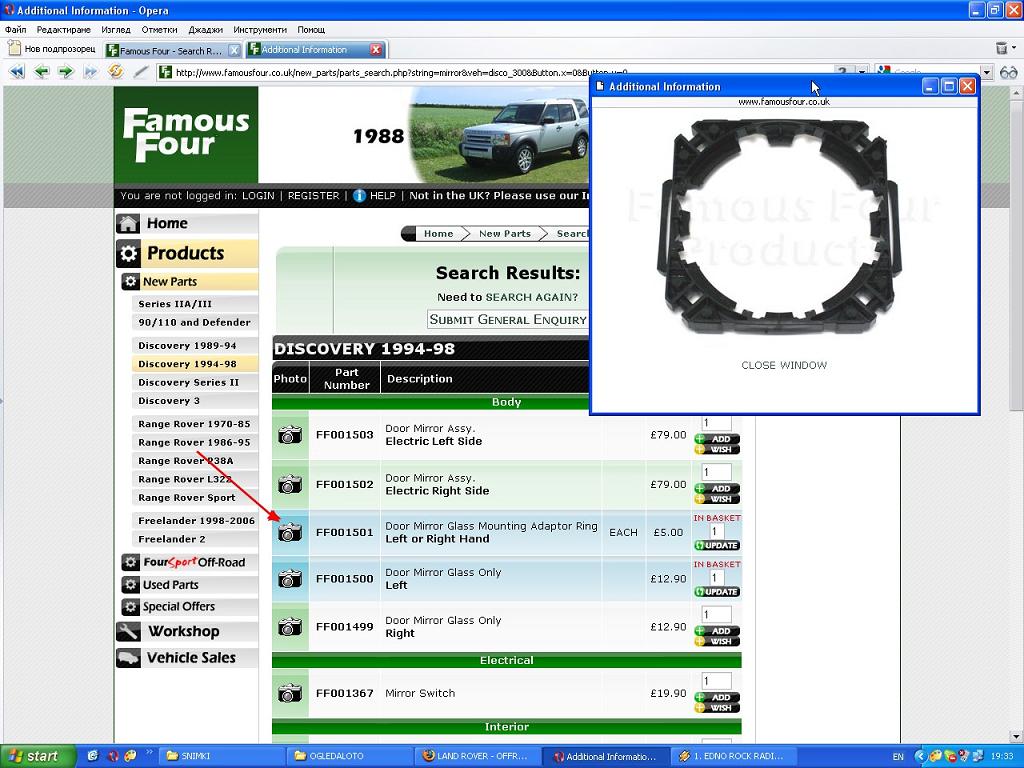Image resolution: width=1024 pixels, height=768 pixels.
Task: Open the closed-tabs trash can icon
Action: pos(1001,48)
